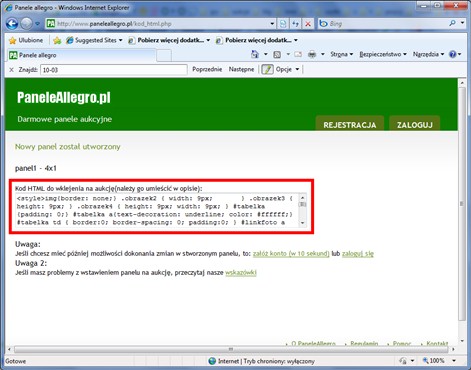
Task: Select the Panele allegro tab
Action: click(x=81, y=55)
